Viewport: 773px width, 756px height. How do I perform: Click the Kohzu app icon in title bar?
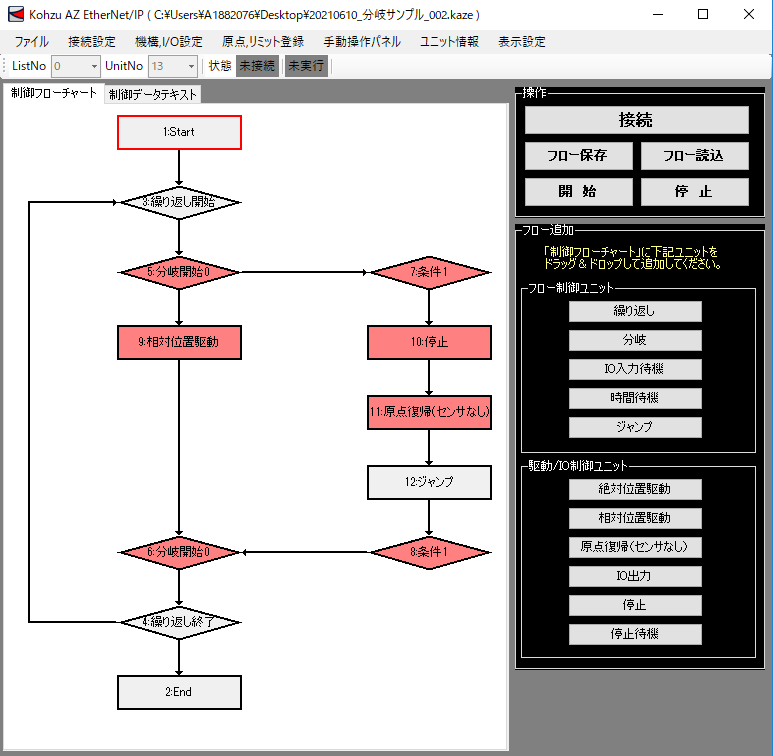15,15
